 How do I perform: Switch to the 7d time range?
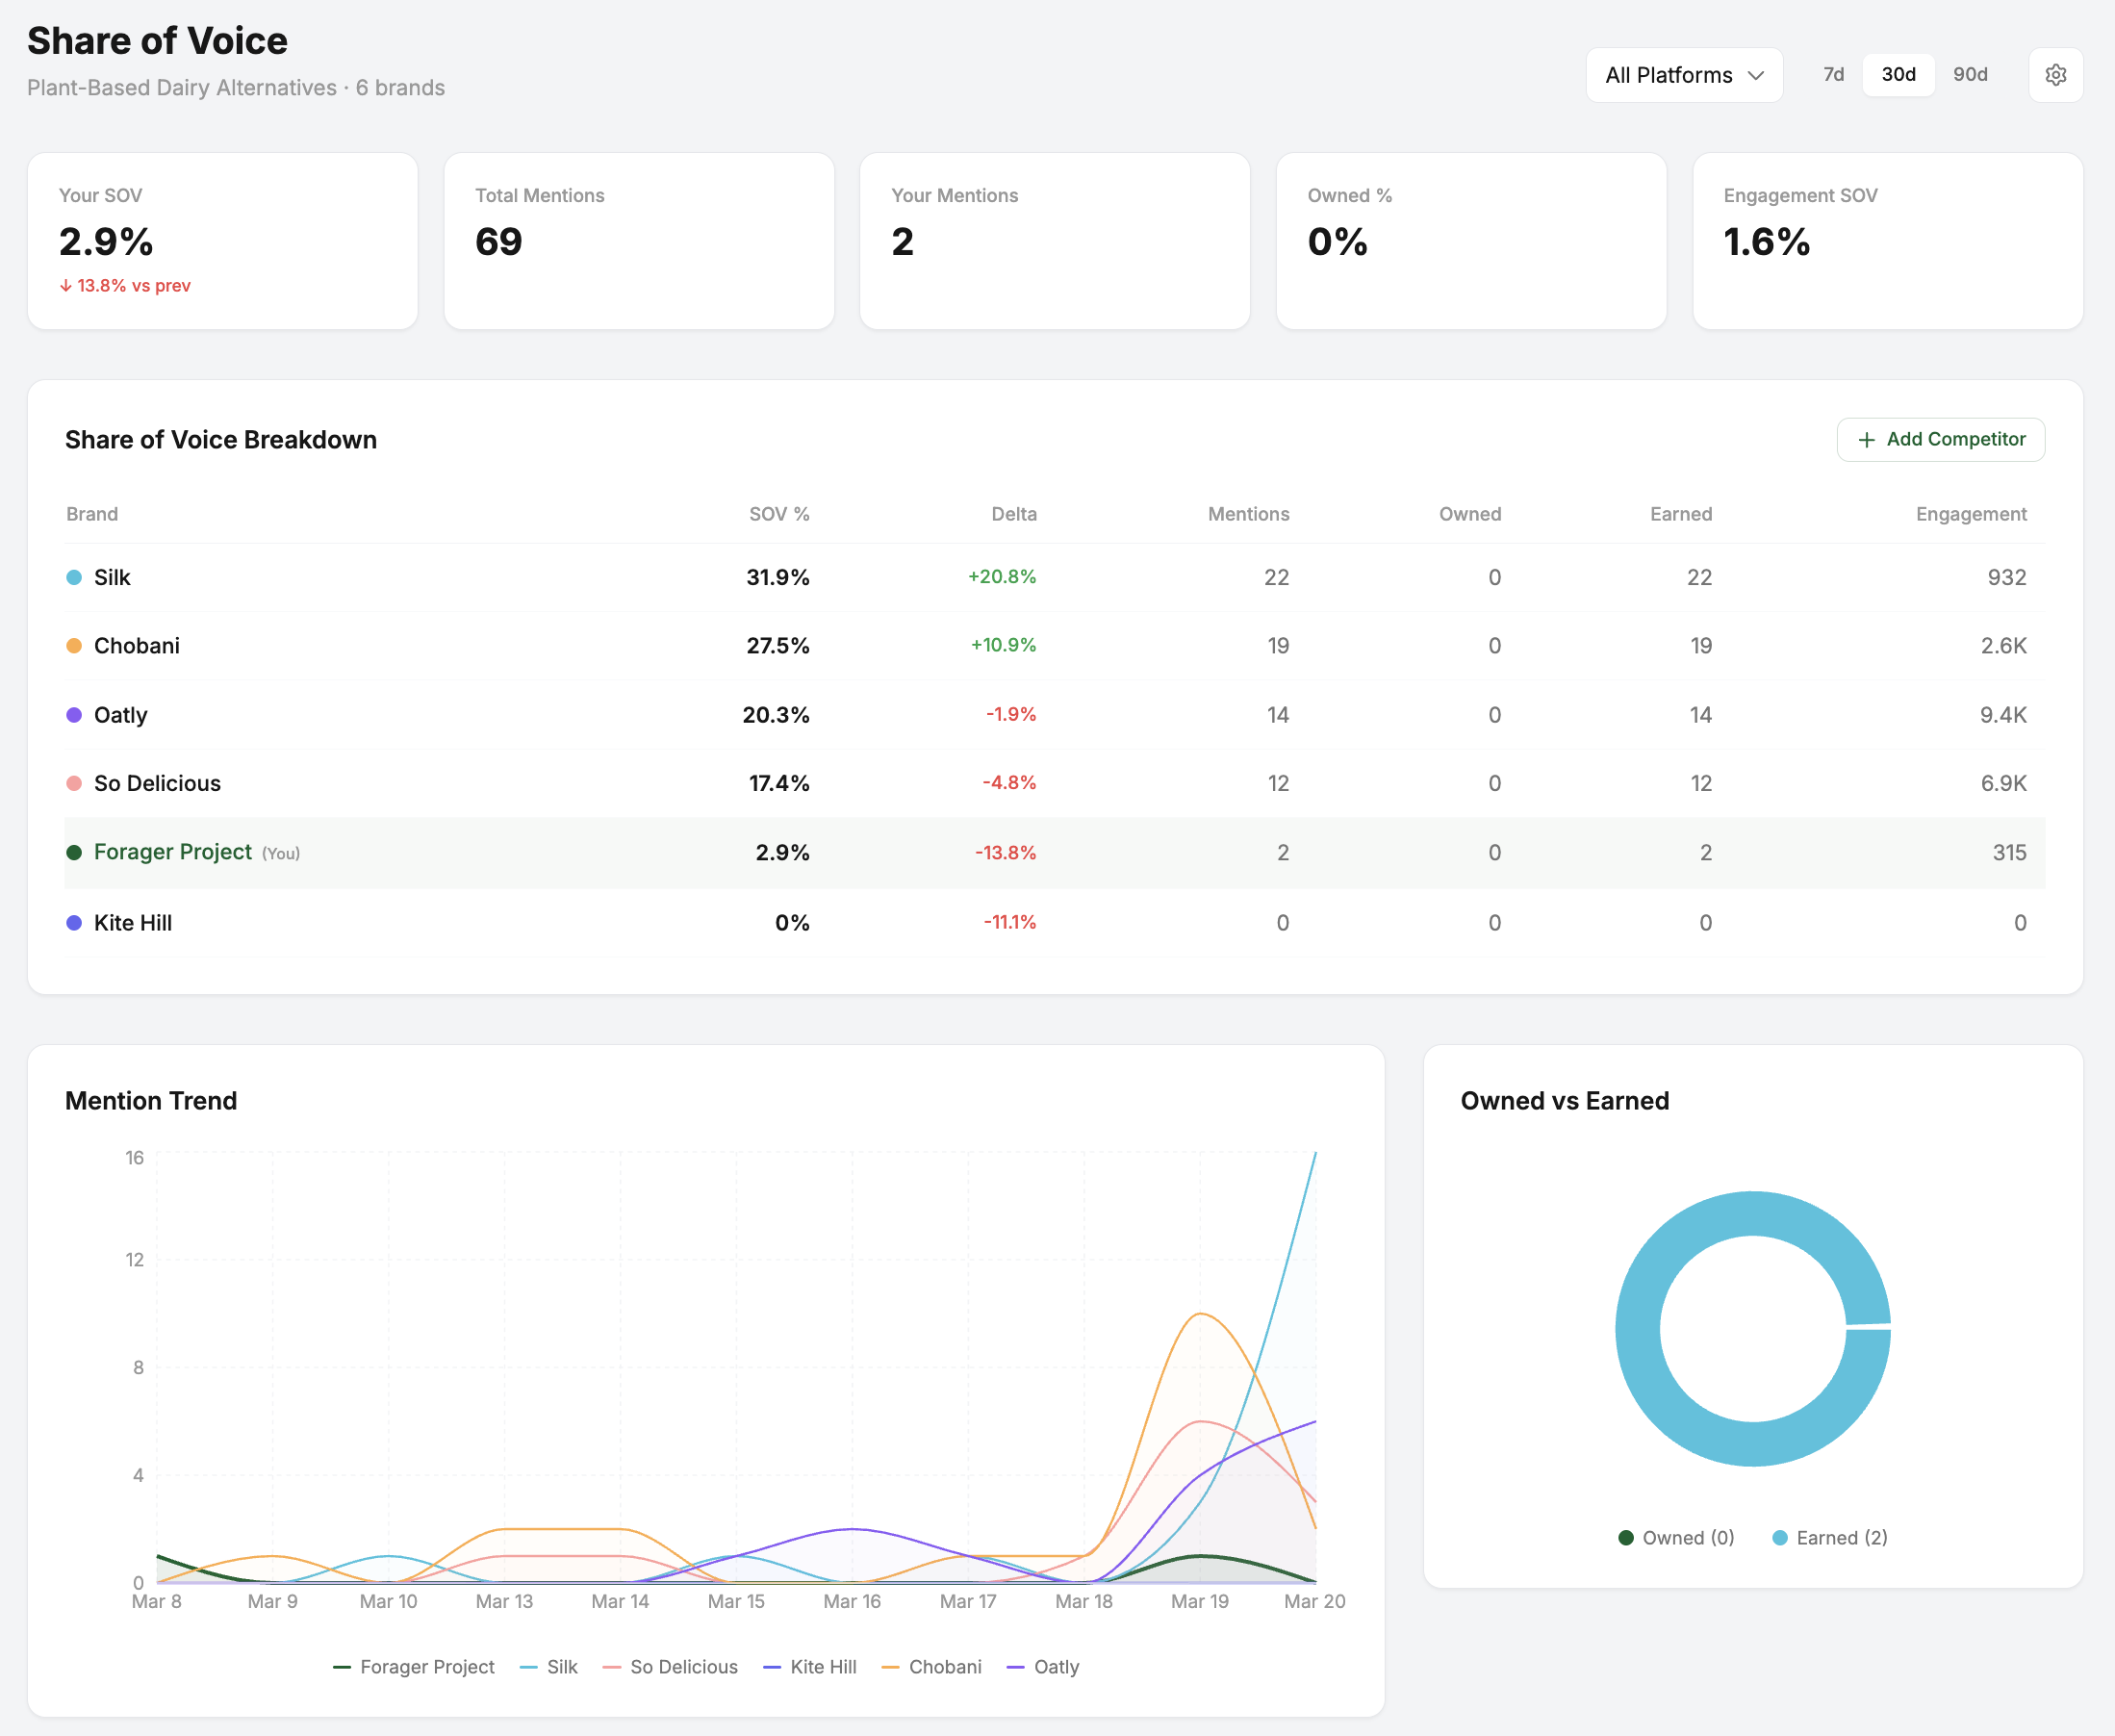point(1833,75)
